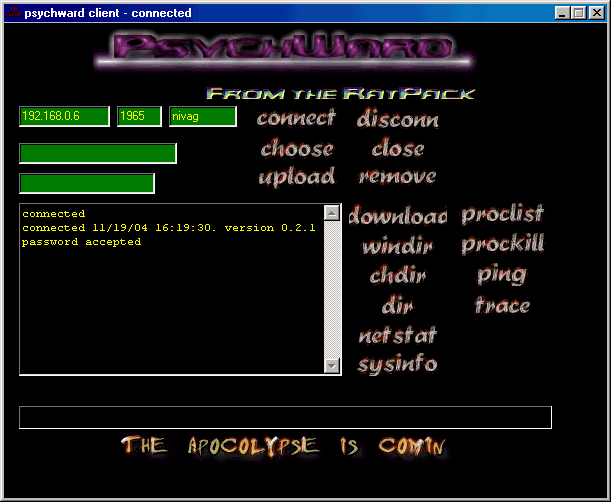Click the connect button
The width and height of the screenshot is (611, 502).
coord(296,119)
